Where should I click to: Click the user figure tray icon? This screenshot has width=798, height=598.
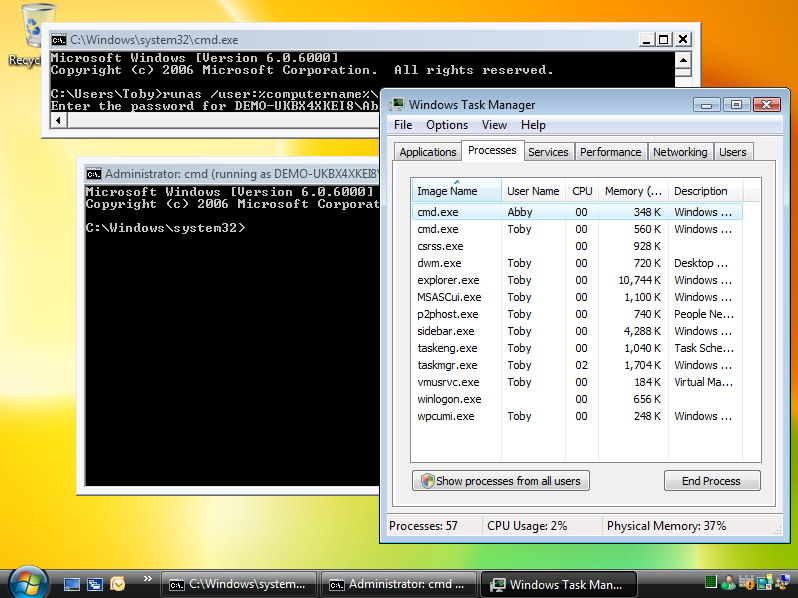point(728,582)
